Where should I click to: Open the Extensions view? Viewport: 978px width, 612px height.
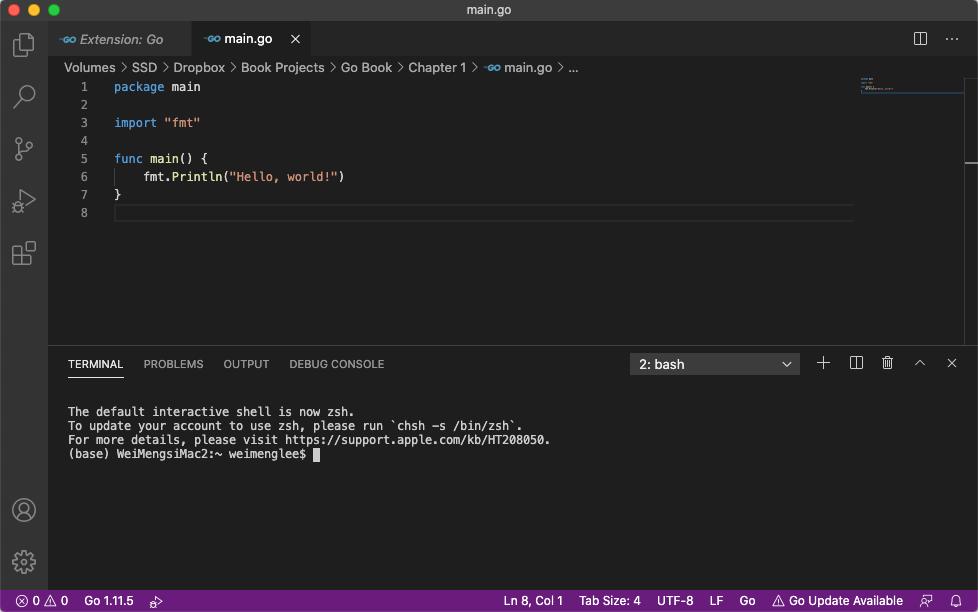pos(24,253)
